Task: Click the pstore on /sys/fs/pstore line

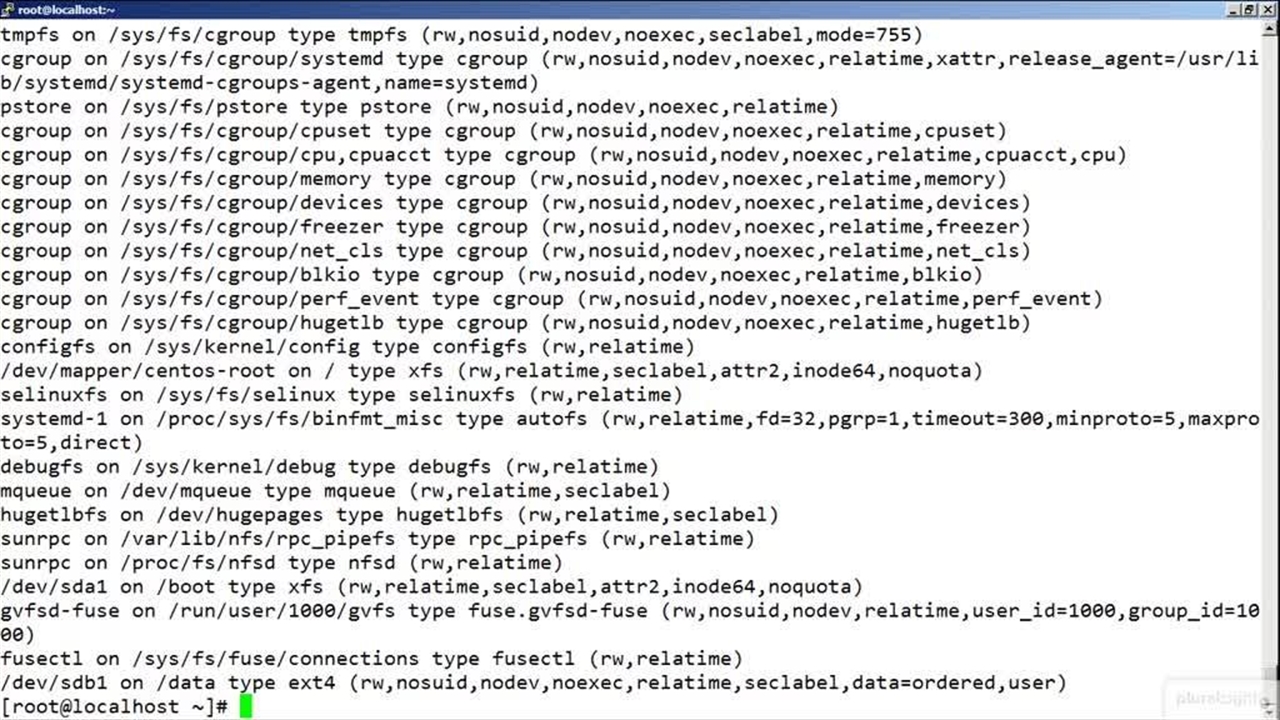Action: click(419, 107)
